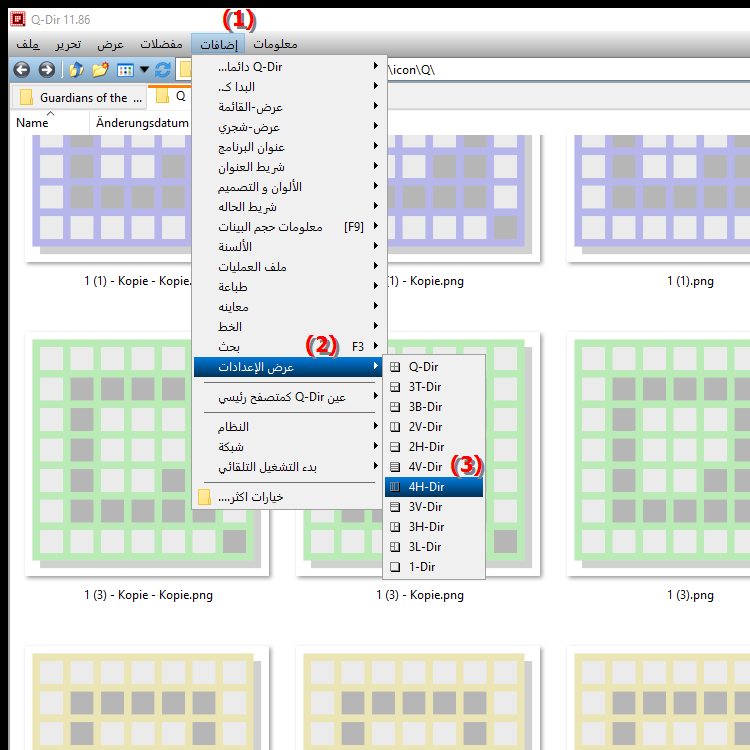Switch to the Q folder tab
Screen dimensions: 750x750
(x=170, y=96)
